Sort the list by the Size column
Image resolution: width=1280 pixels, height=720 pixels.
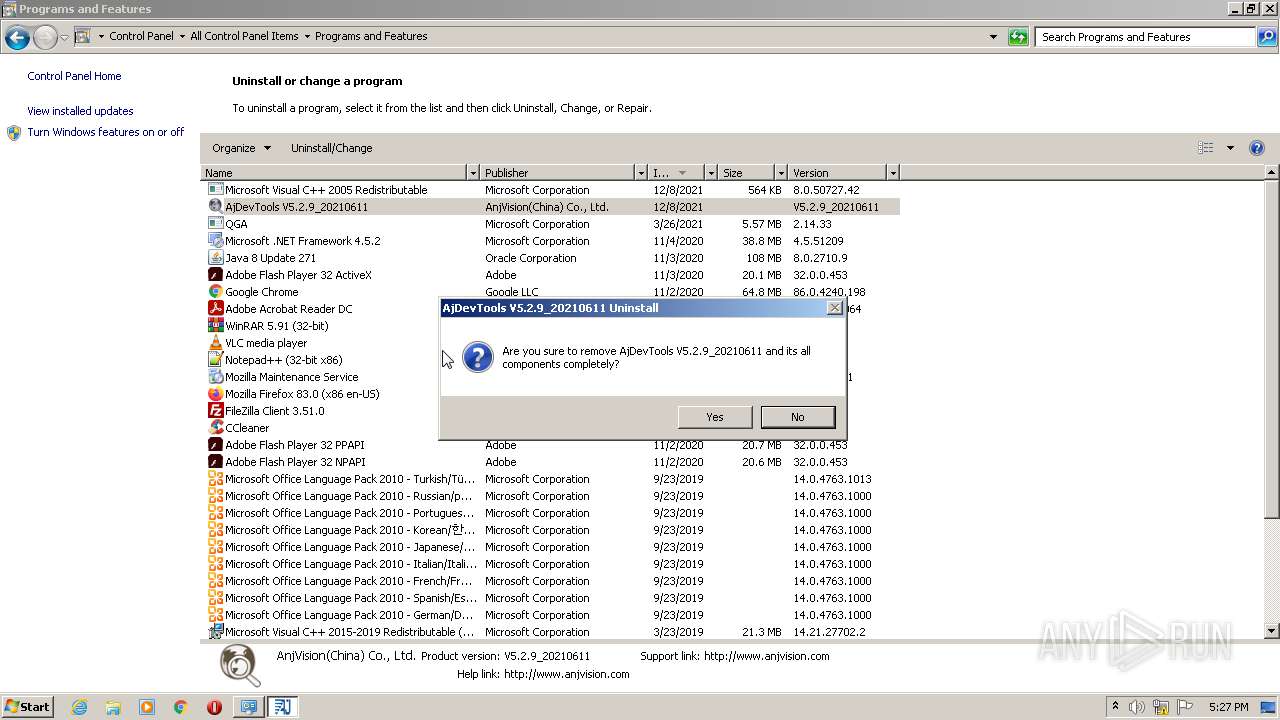[747, 173]
